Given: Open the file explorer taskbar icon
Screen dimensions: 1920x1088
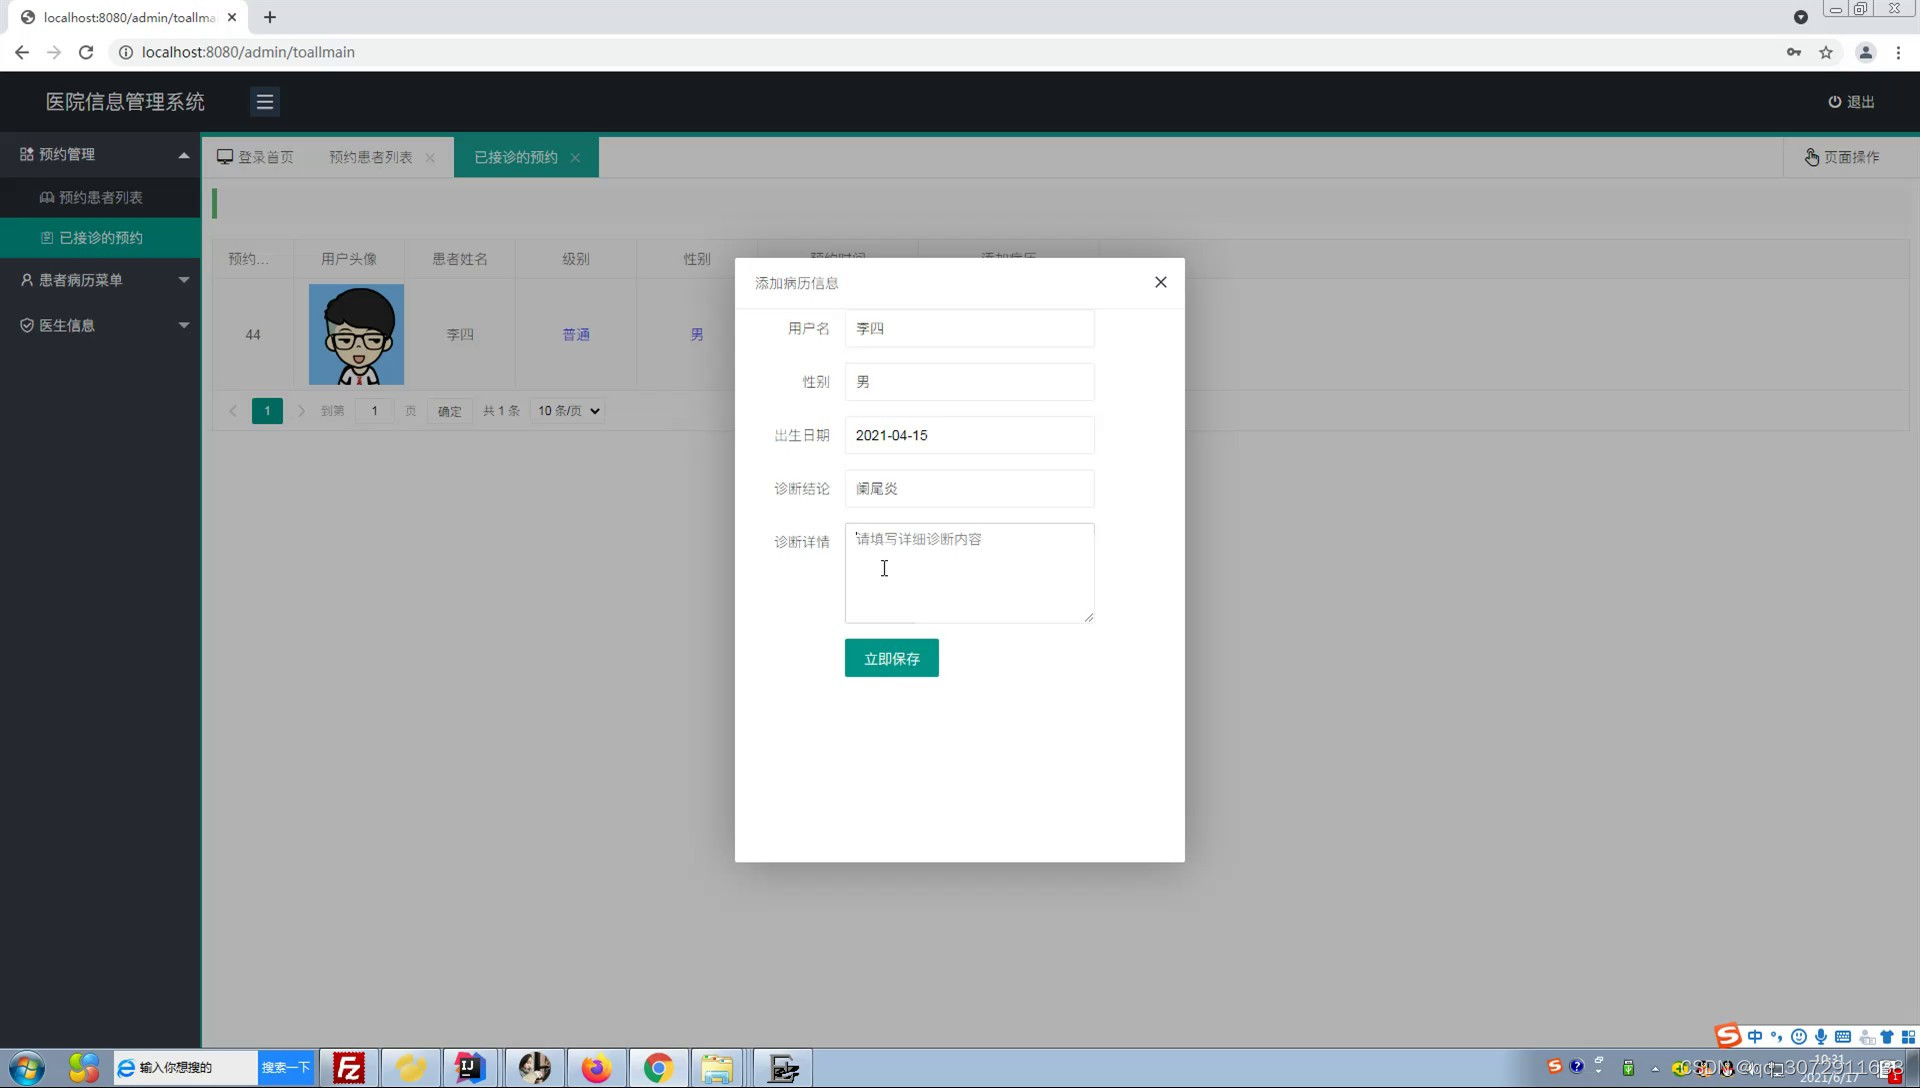Looking at the screenshot, I should click(717, 1068).
